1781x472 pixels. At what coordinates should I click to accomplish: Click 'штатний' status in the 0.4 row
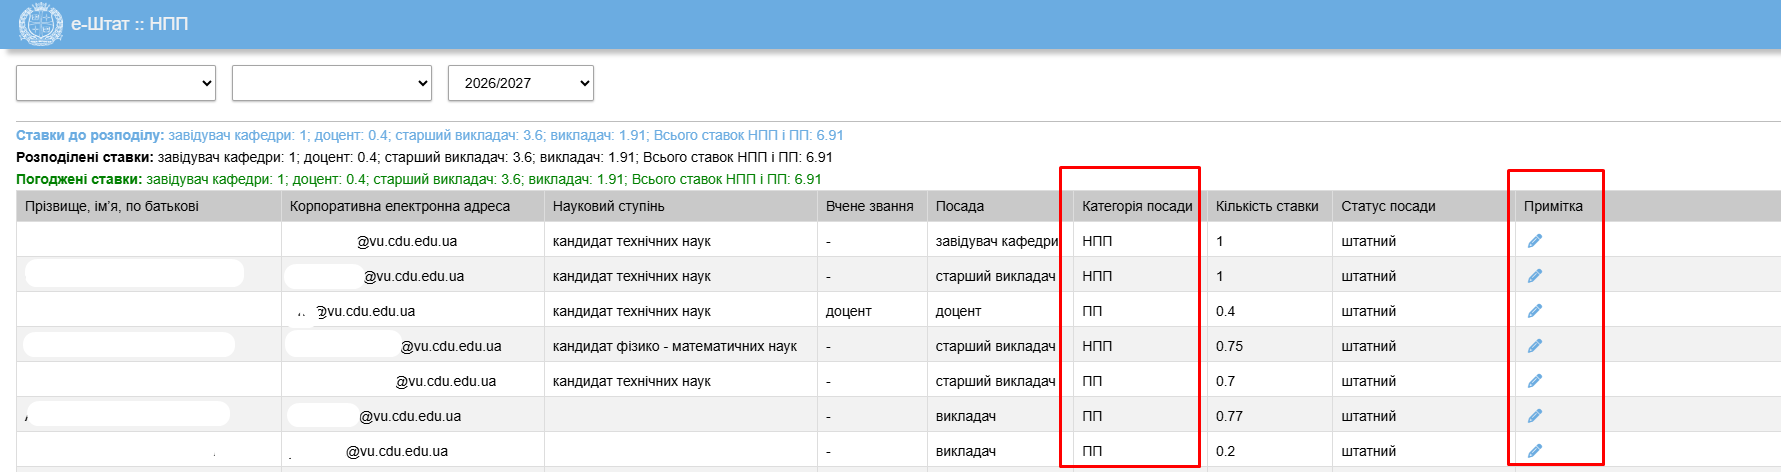(x=1369, y=311)
